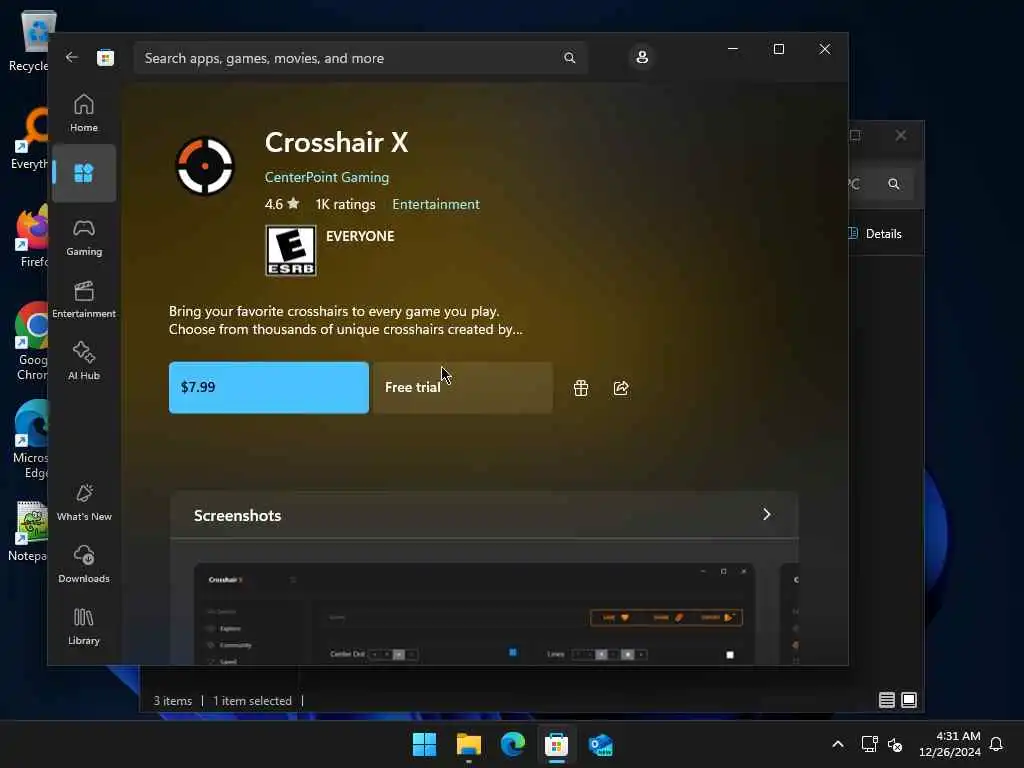Open CenterPoint Gaming publisher link
The height and width of the screenshot is (768, 1024).
point(327,177)
